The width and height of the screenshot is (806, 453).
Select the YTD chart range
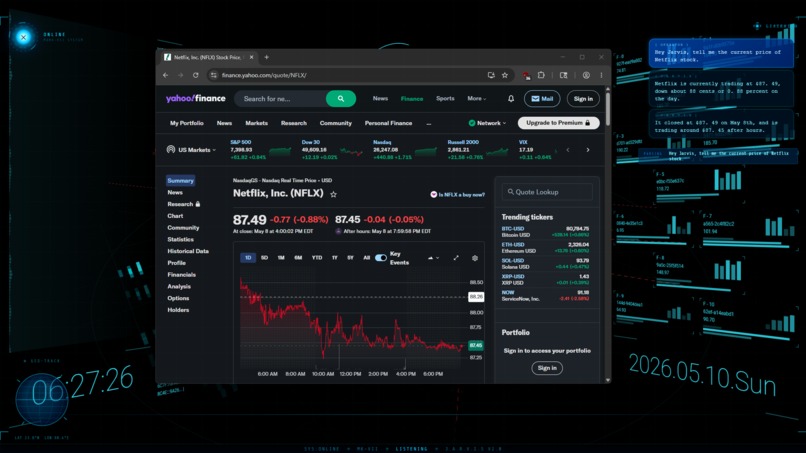click(x=317, y=258)
